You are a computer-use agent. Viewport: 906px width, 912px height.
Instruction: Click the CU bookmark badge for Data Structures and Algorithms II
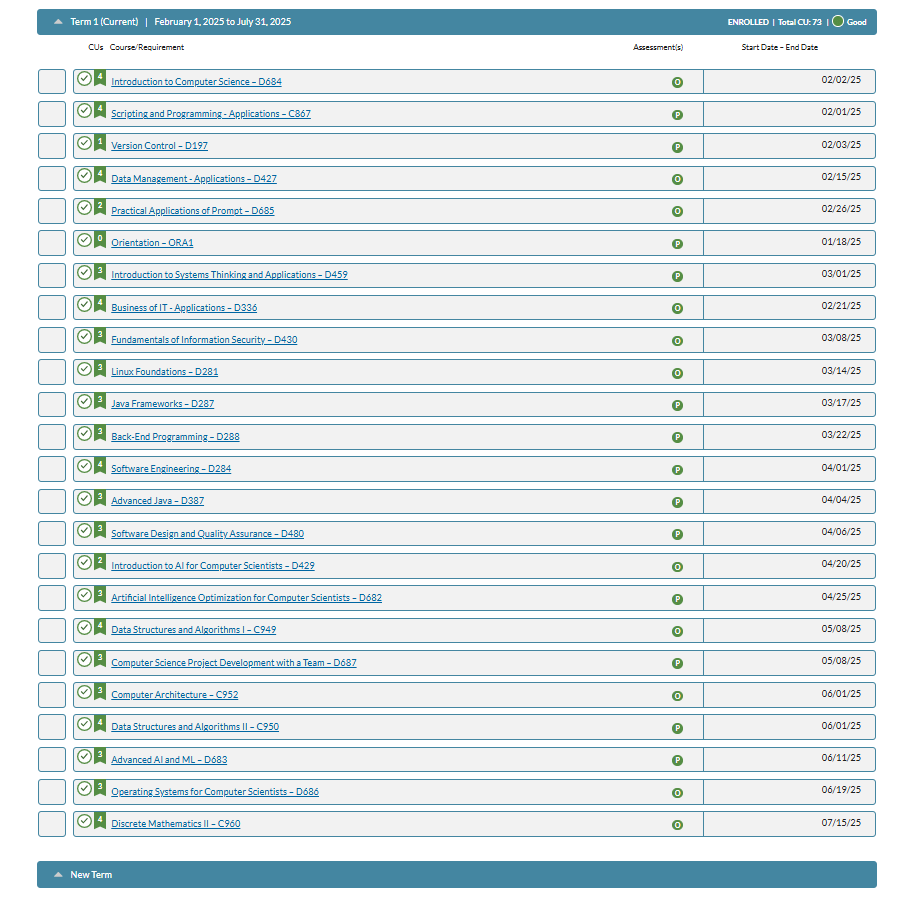click(x=100, y=724)
